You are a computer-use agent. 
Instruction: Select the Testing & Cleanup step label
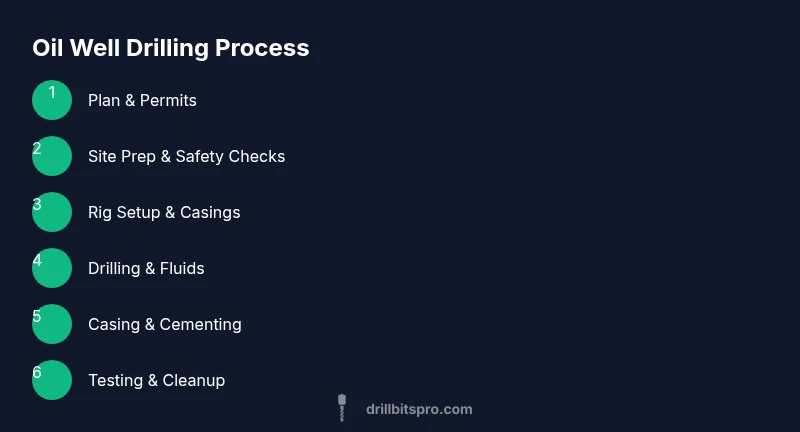(156, 380)
